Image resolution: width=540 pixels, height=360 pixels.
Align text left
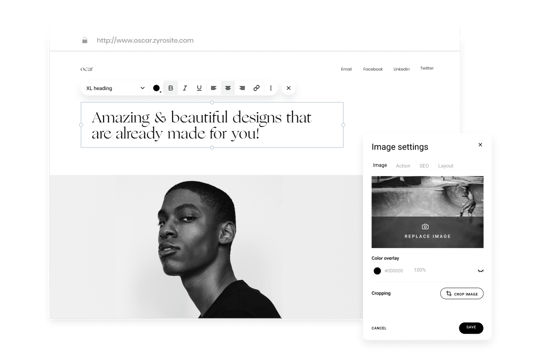[x=214, y=88]
